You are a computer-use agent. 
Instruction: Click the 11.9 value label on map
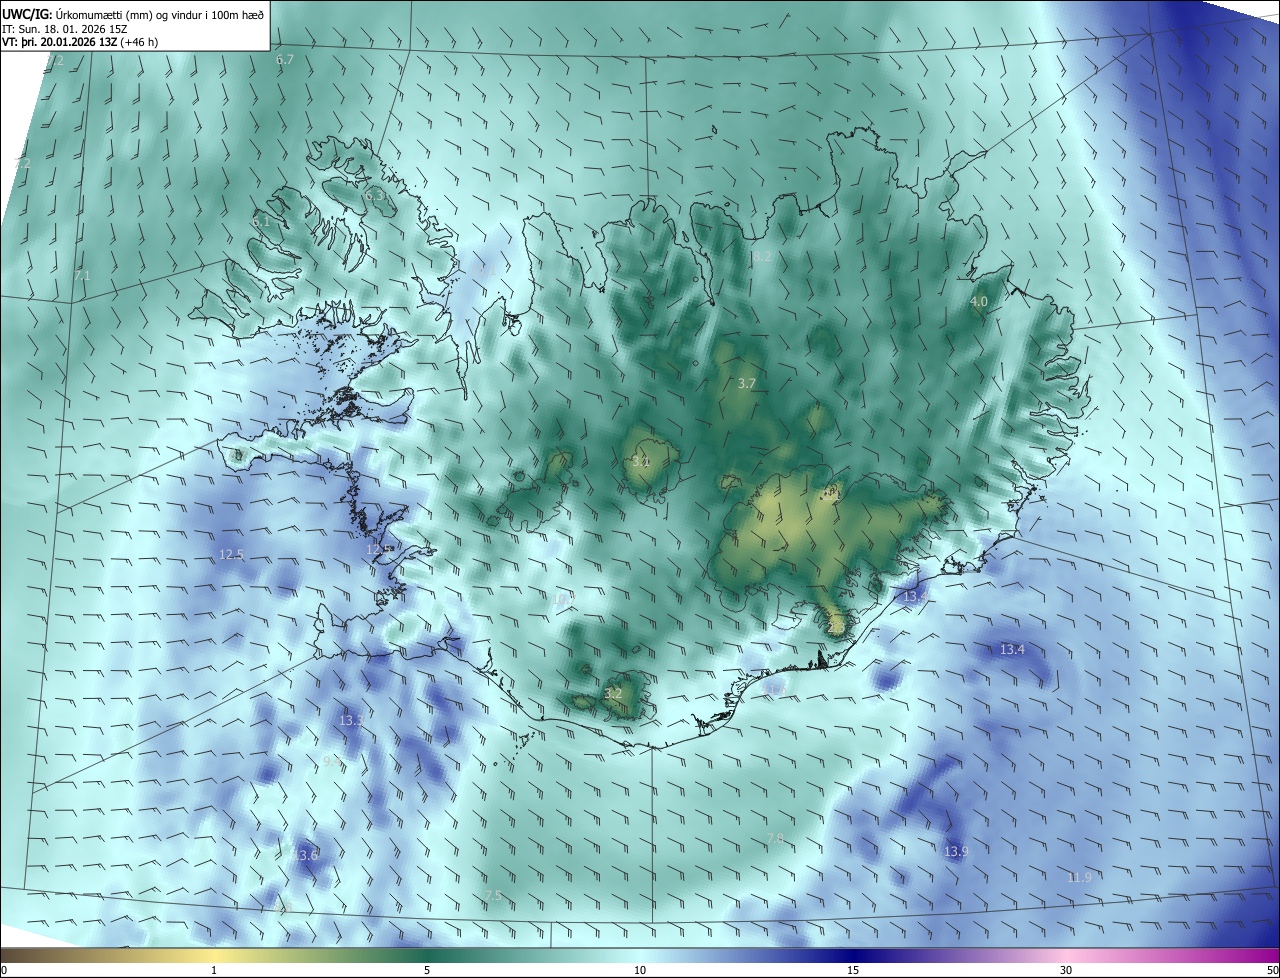click(1079, 877)
